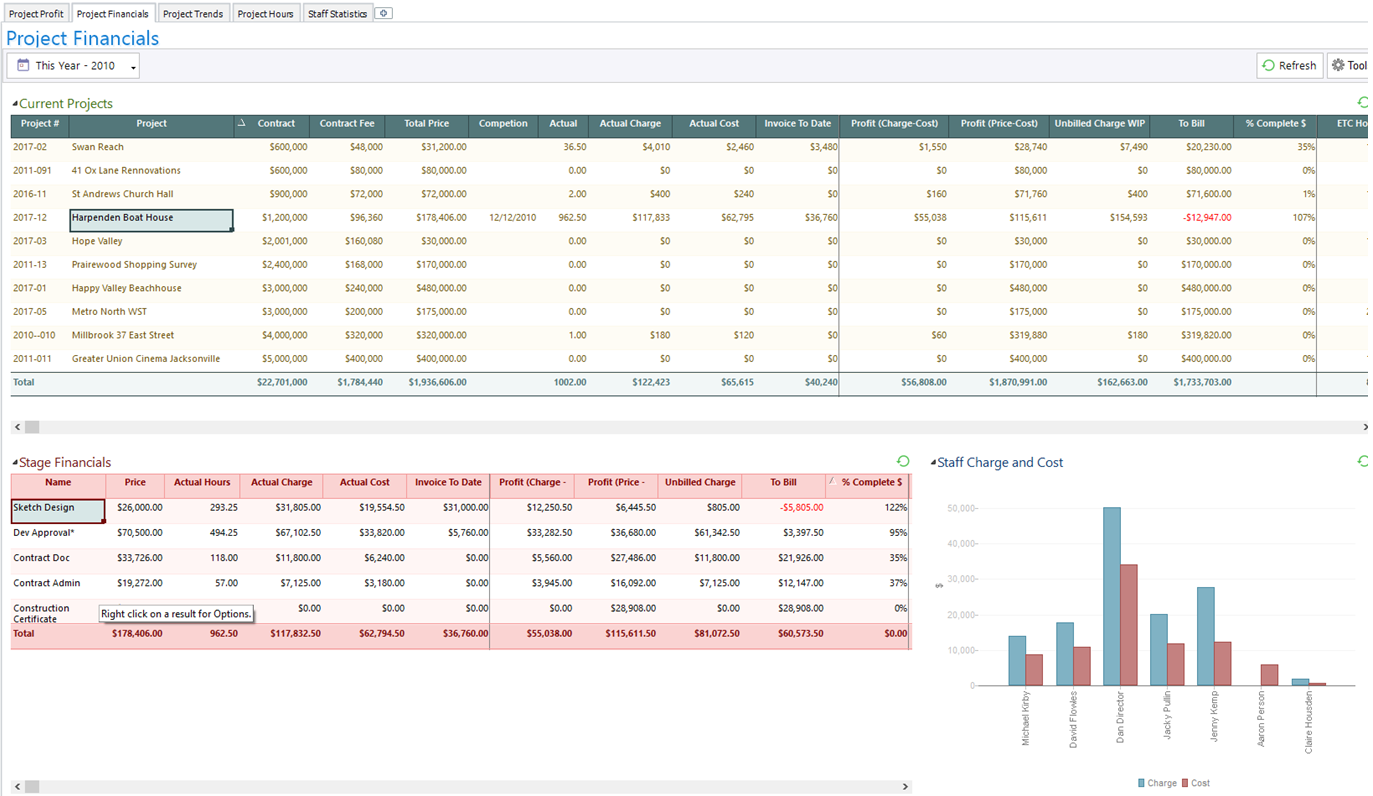The image size is (1373, 796).
Task: Switch to the Project Trends tab
Action: tap(193, 13)
